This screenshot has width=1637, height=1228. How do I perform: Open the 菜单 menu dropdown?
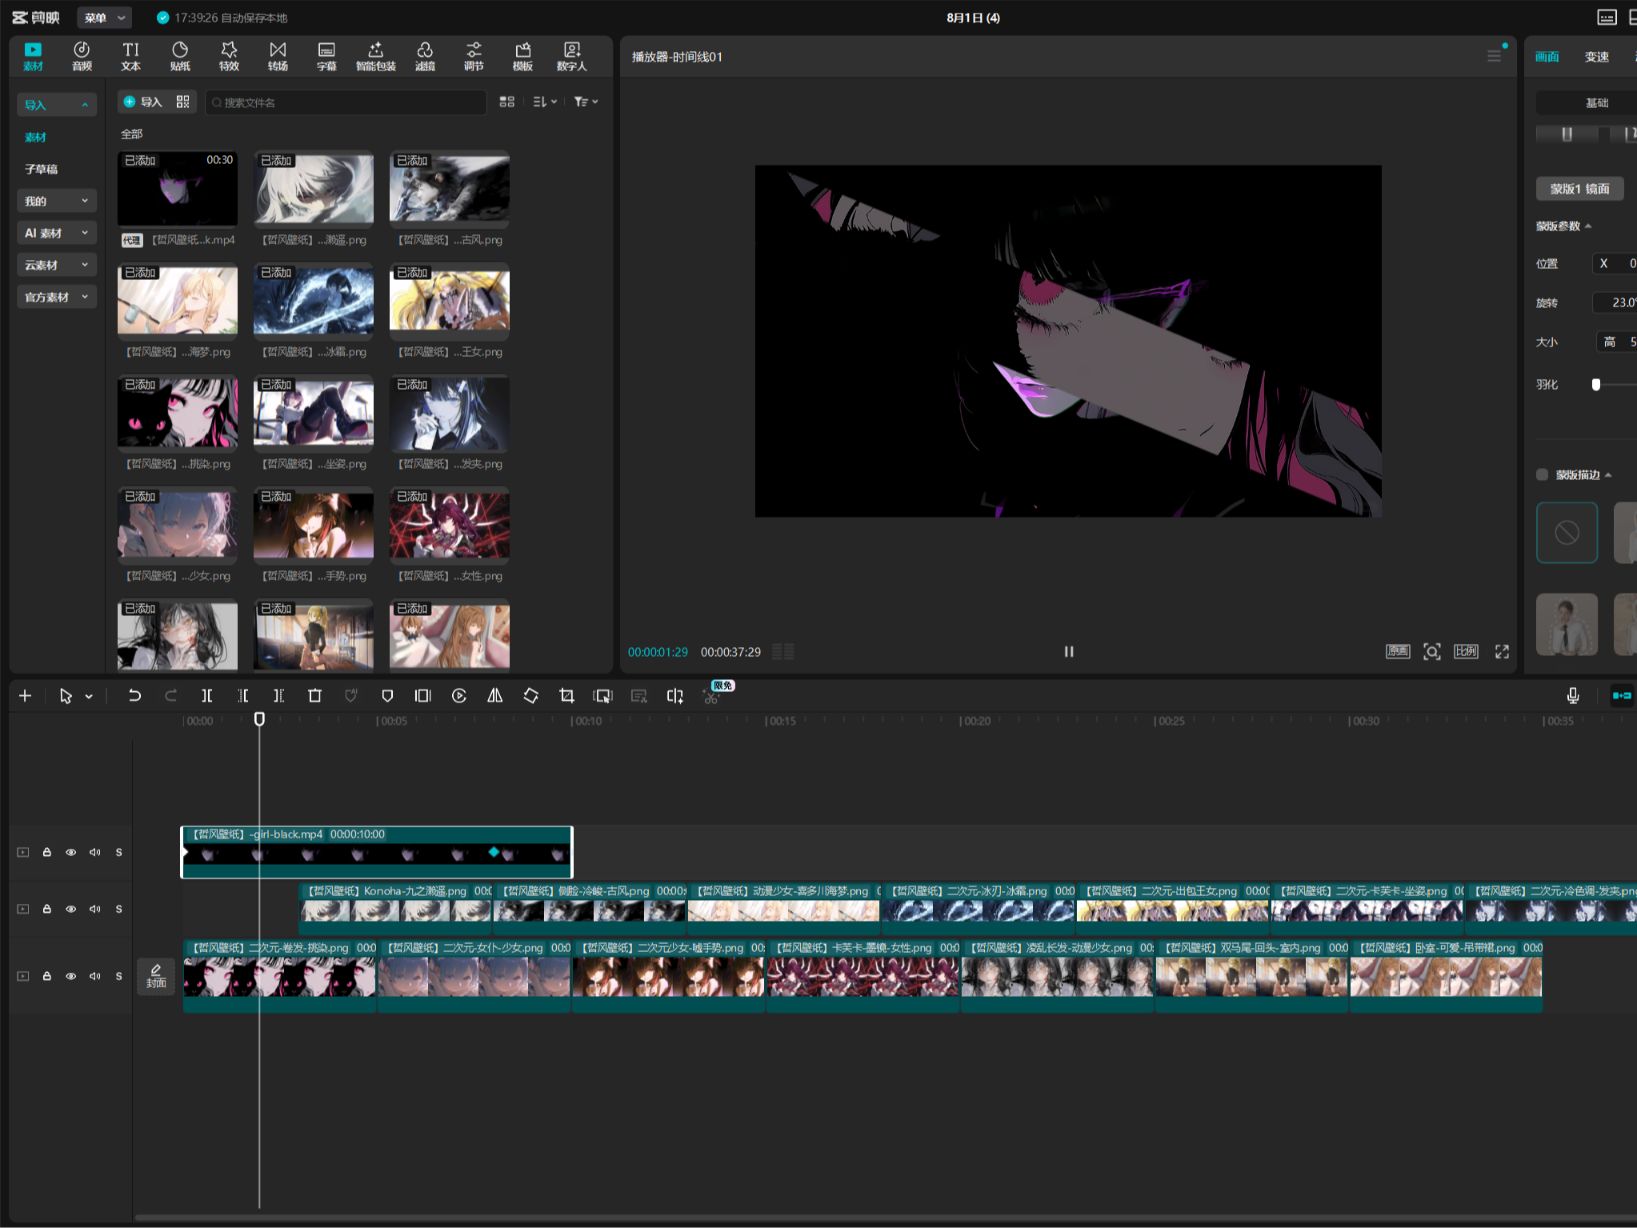tap(104, 18)
